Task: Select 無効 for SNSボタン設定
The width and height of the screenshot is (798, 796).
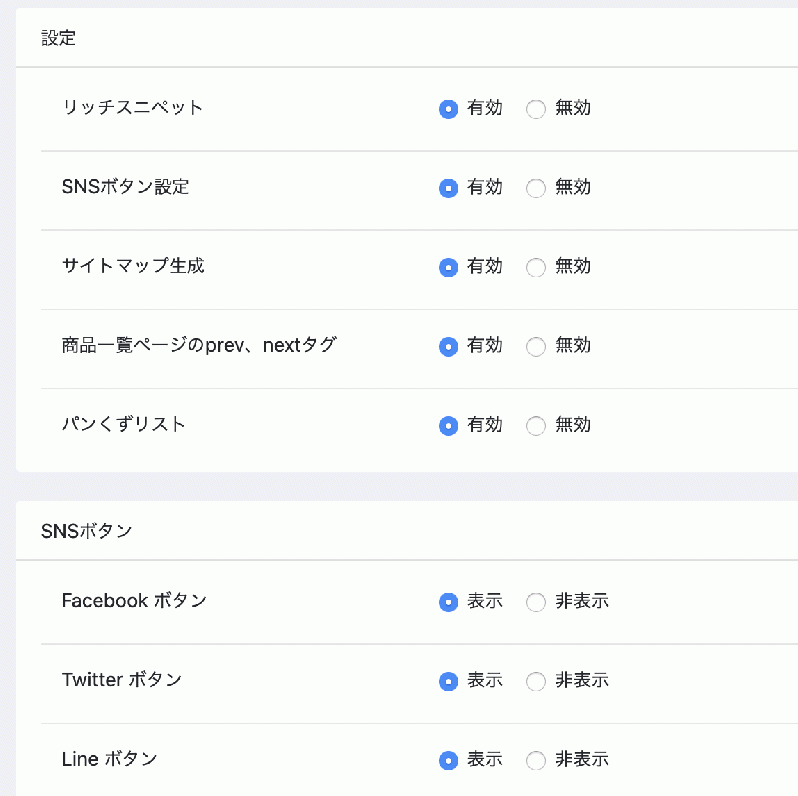Action: point(536,188)
